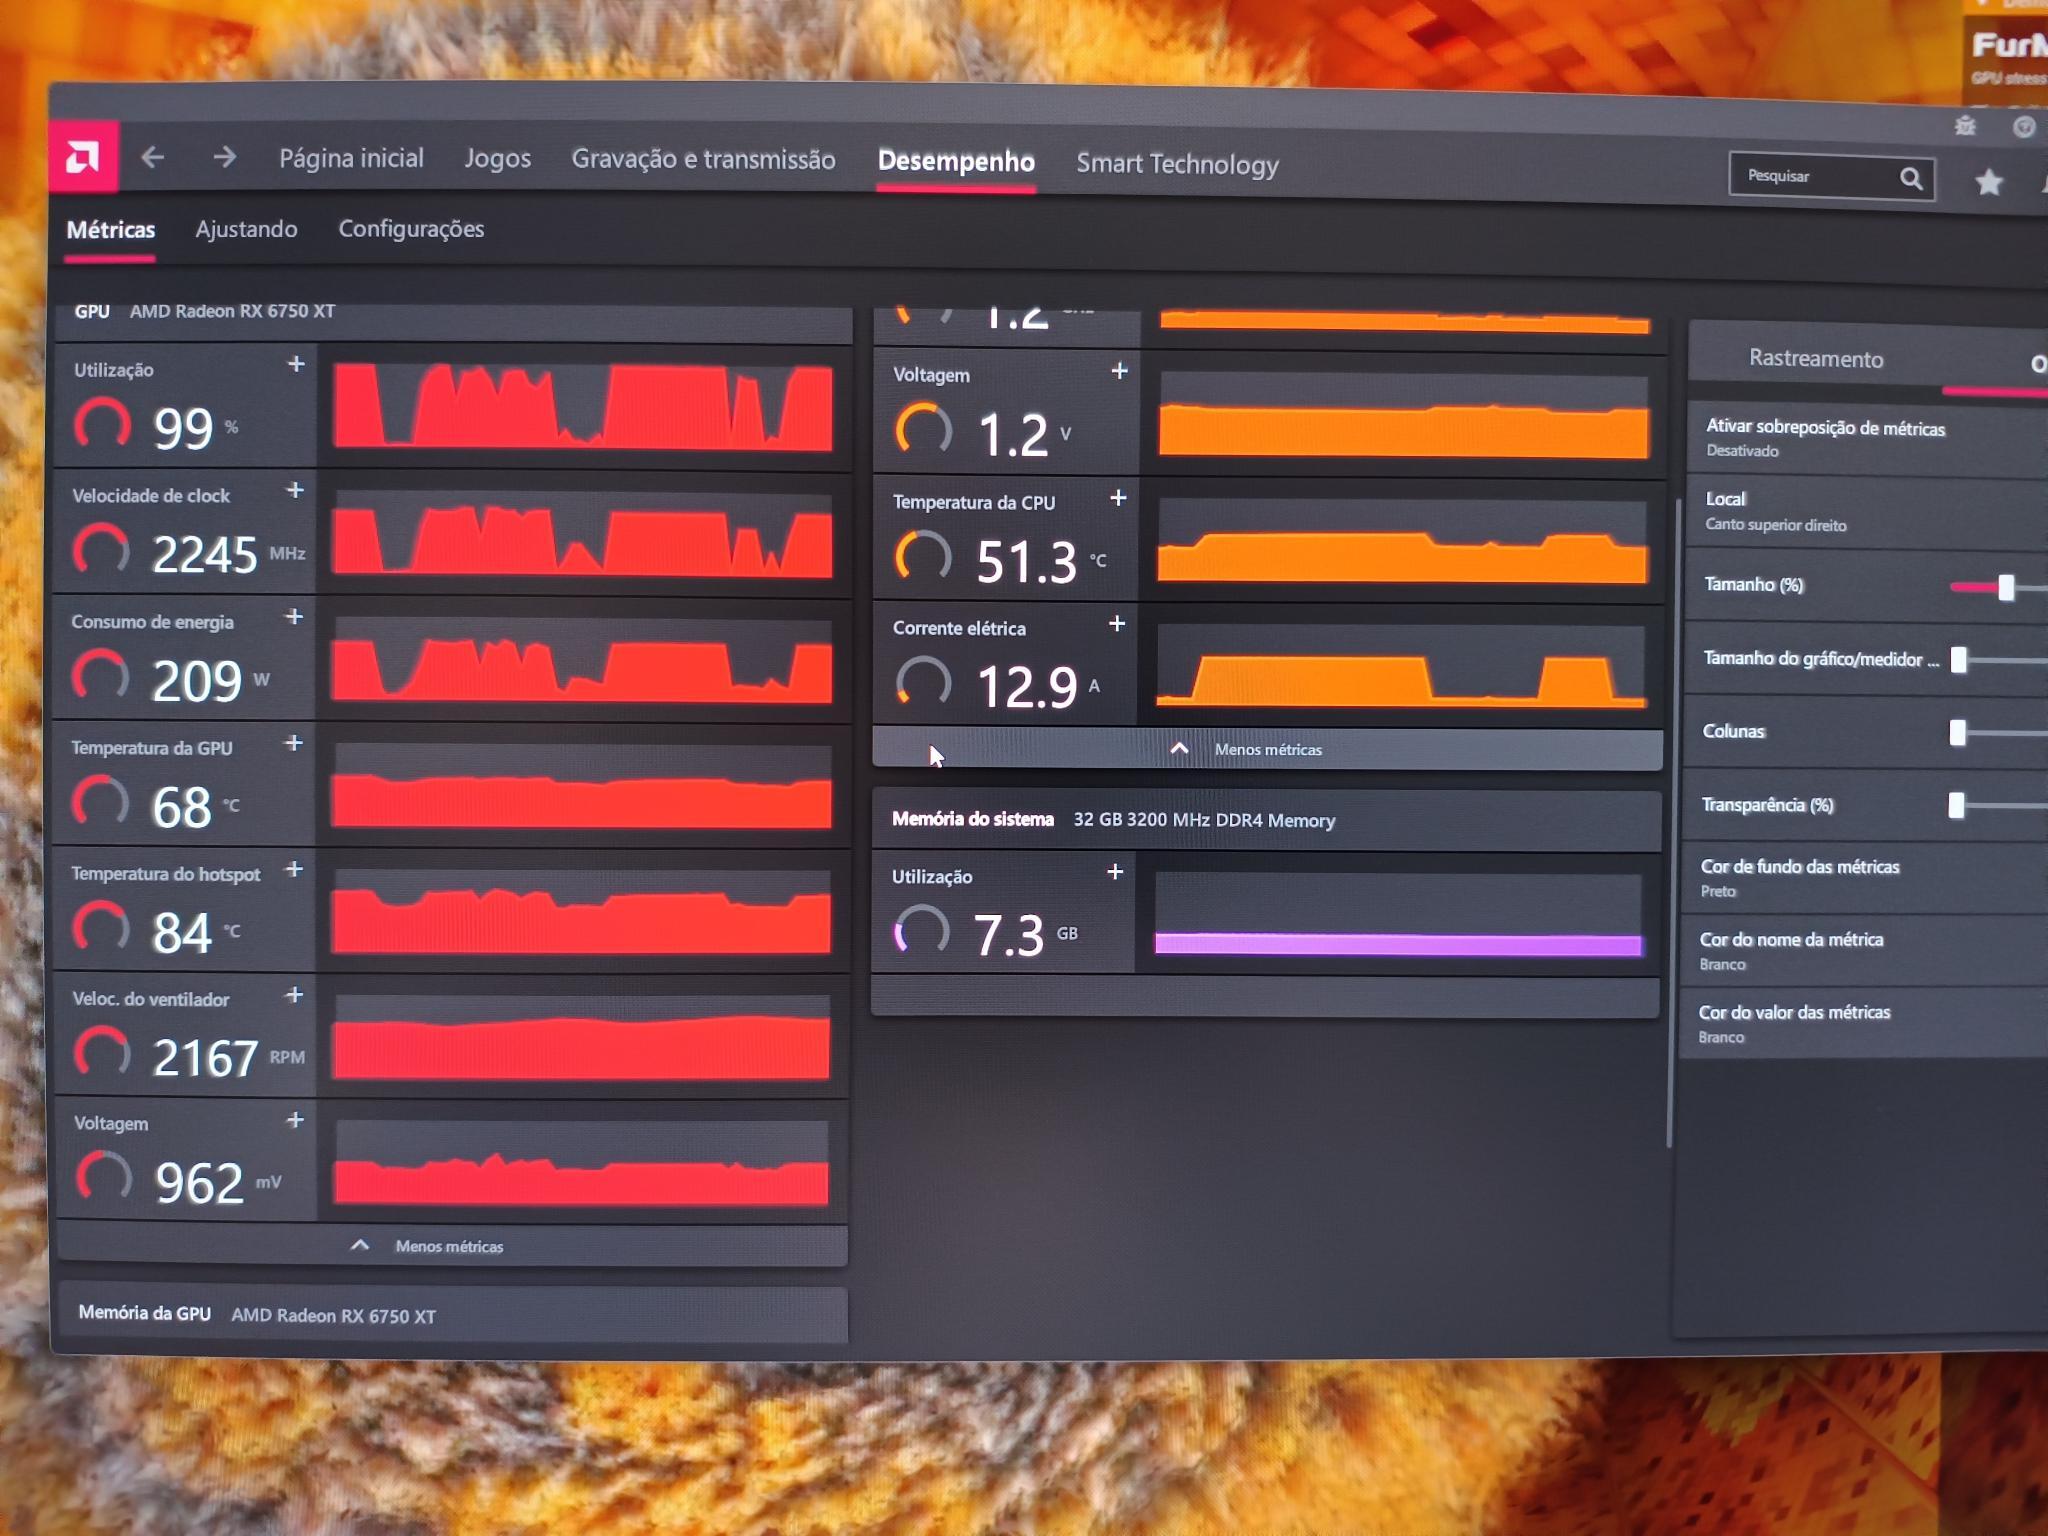Add system memory Utilização plus icon
The image size is (2048, 1536).
pos(1116,872)
